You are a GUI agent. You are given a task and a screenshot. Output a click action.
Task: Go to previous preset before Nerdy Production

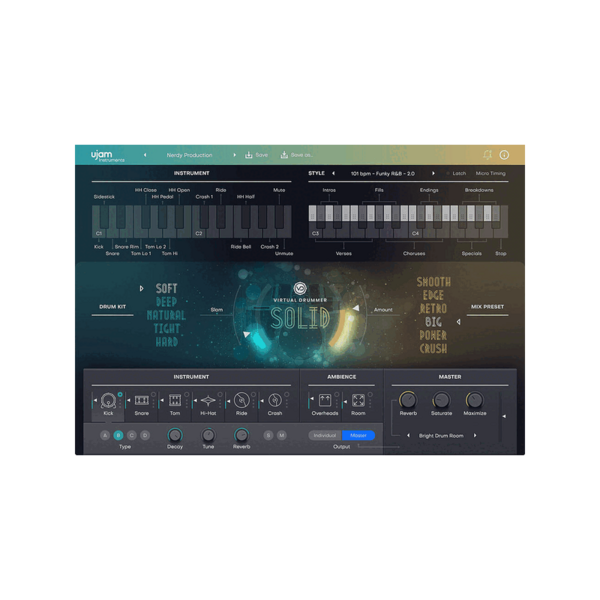click(145, 155)
